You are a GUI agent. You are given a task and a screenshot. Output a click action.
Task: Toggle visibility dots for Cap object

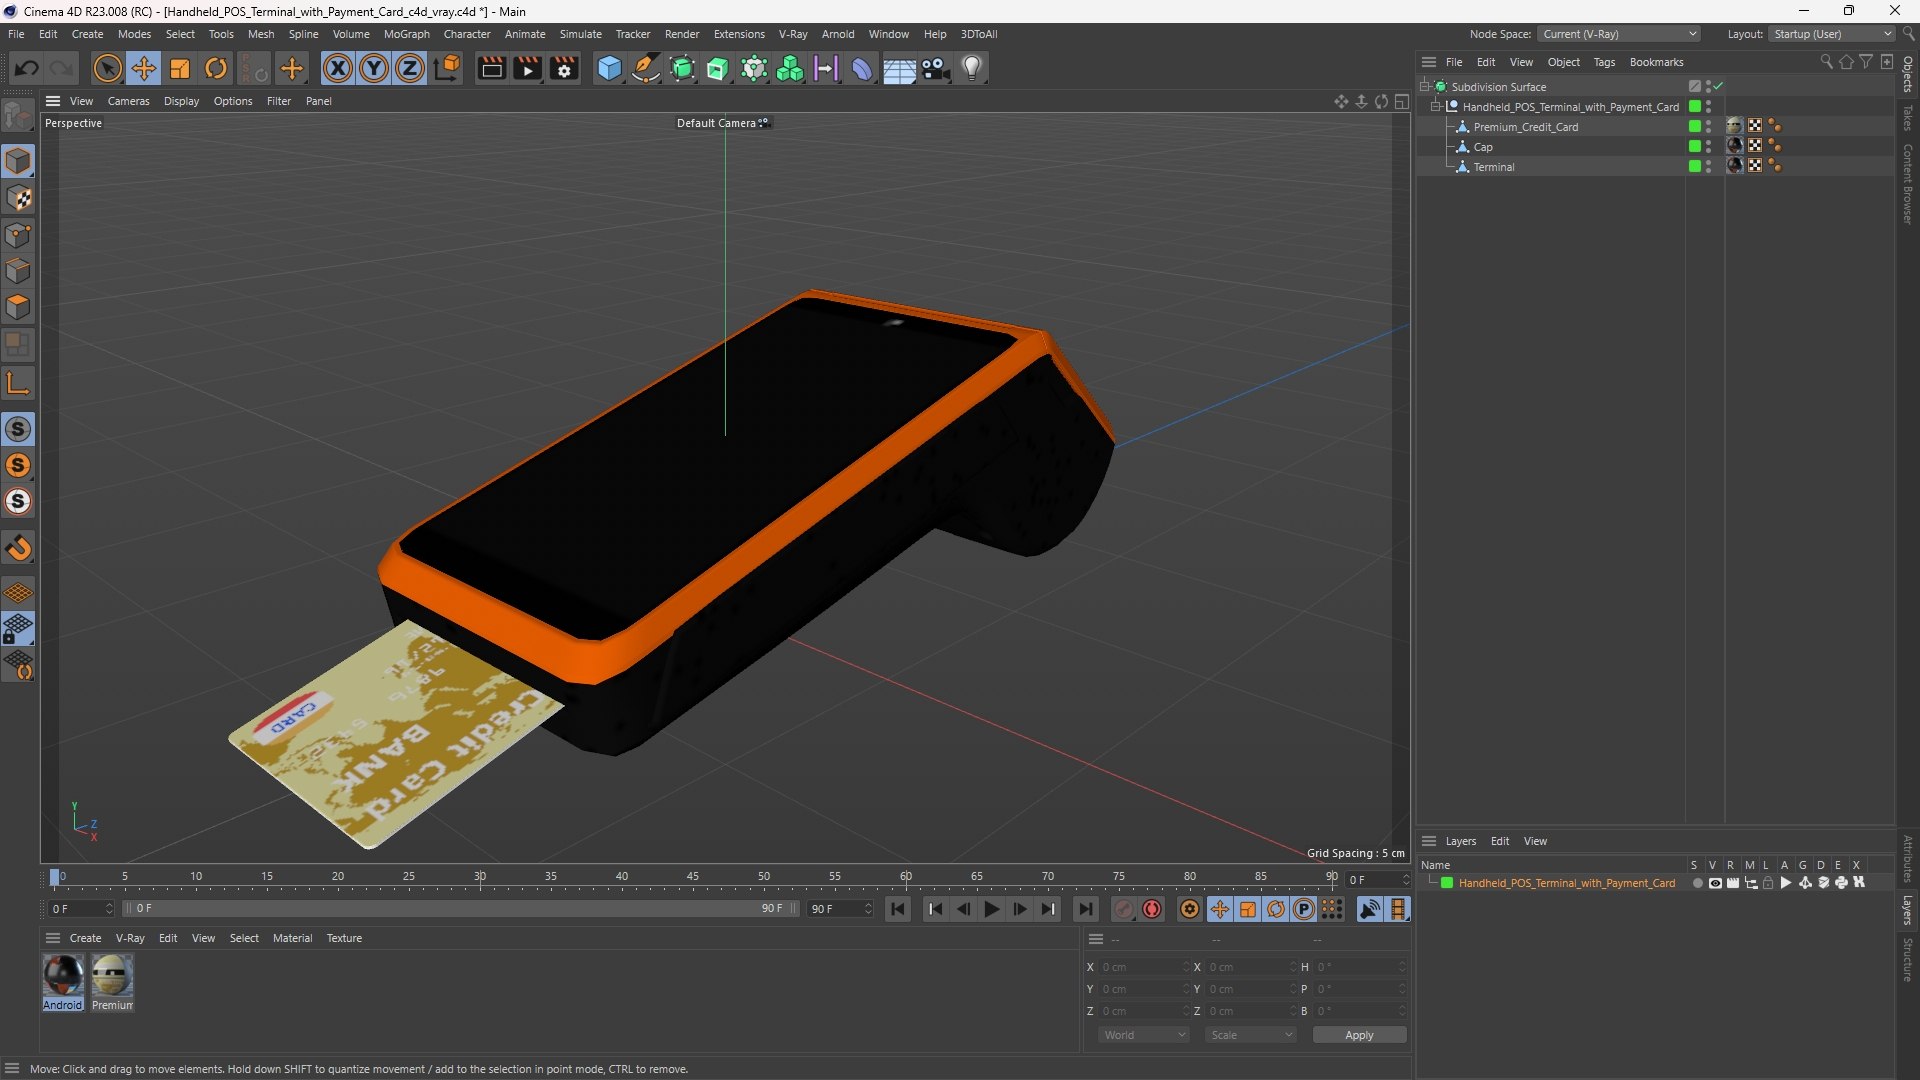[1708, 147]
